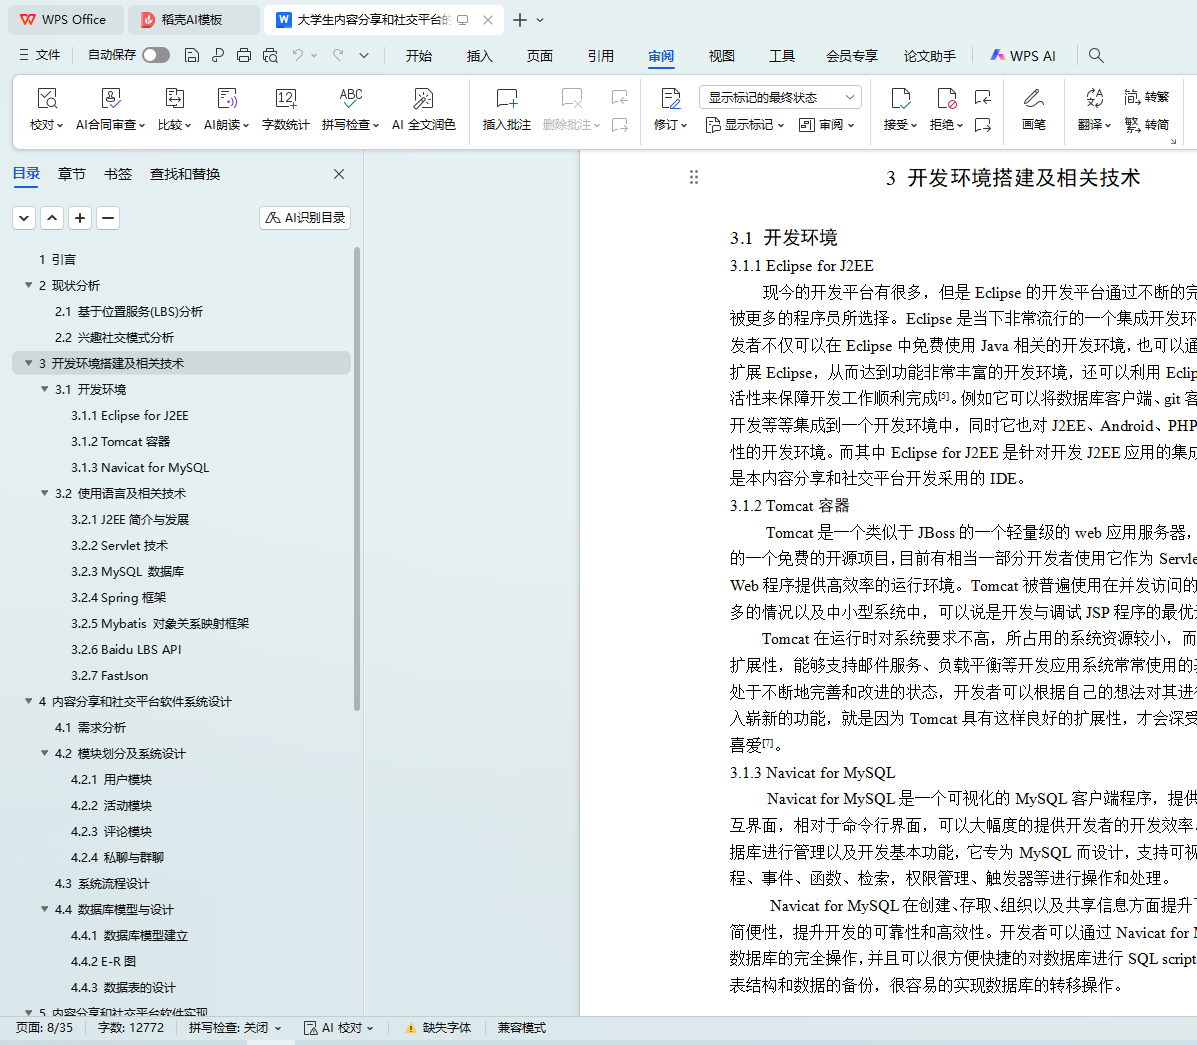Screen dimensions: 1197x1045
Task: Open the 拼写检查 status bar dropdown
Action: tap(235, 1028)
